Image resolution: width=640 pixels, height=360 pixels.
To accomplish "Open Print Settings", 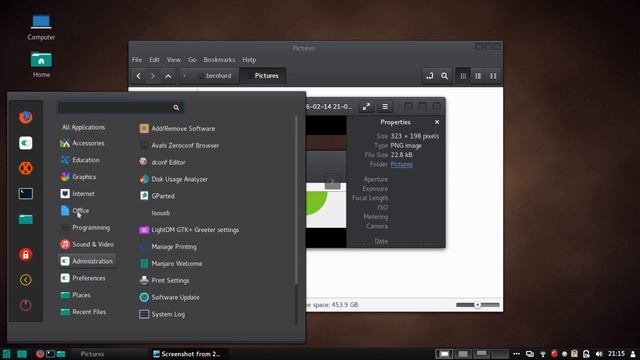I will (x=164, y=281).
